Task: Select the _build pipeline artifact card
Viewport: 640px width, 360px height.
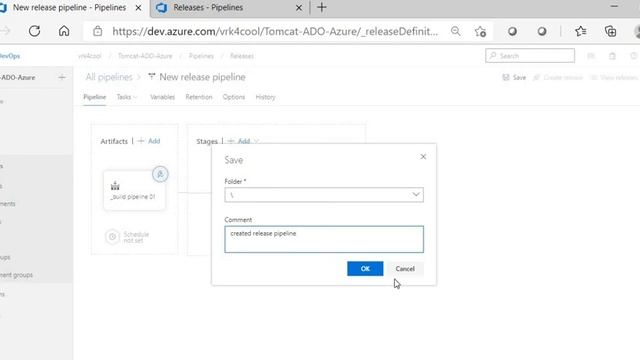Action: click(134, 191)
